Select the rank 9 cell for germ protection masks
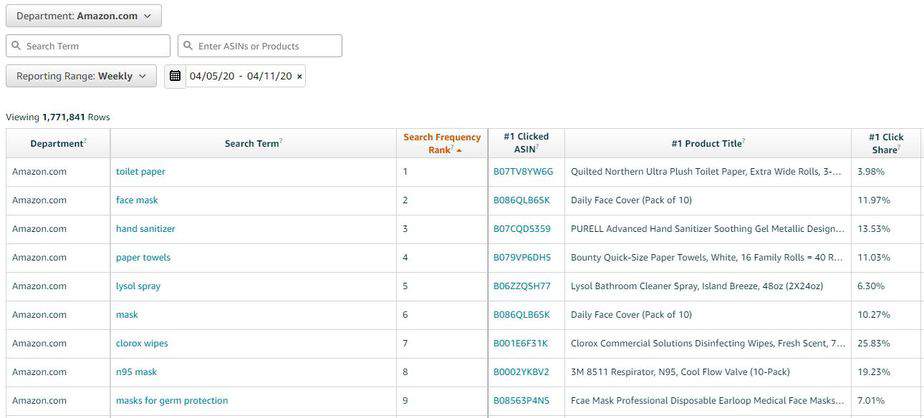924x418 pixels. tap(442, 401)
